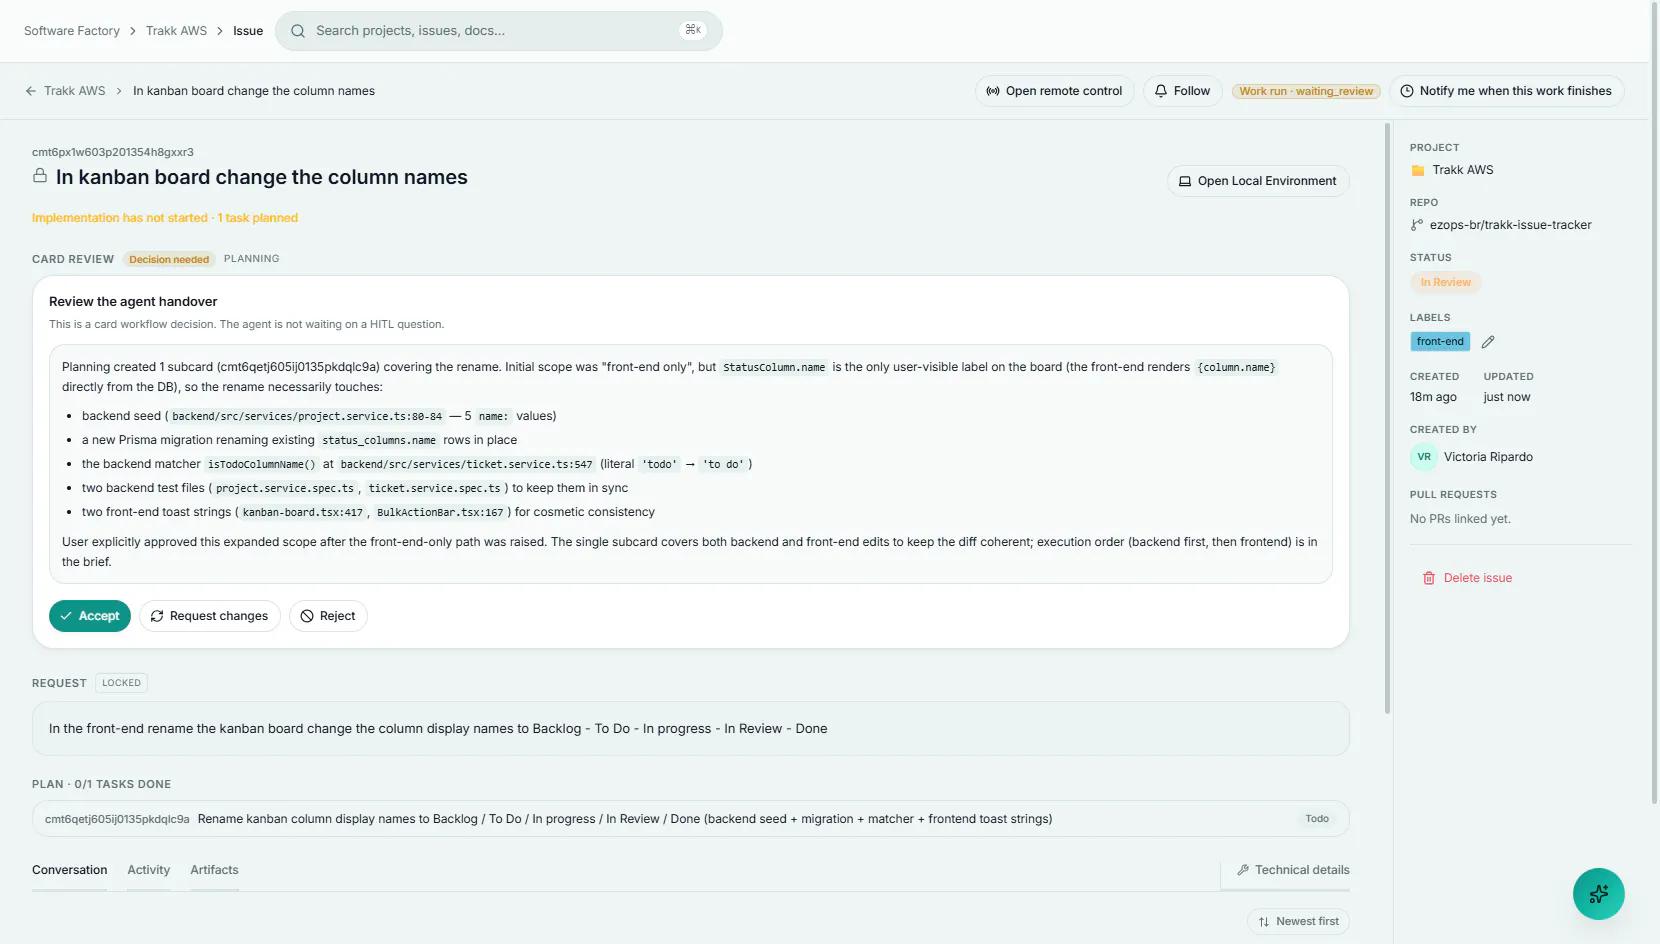Click the LOCKED badge beside Request
The image size is (1660, 944).
tap(121, 683)
